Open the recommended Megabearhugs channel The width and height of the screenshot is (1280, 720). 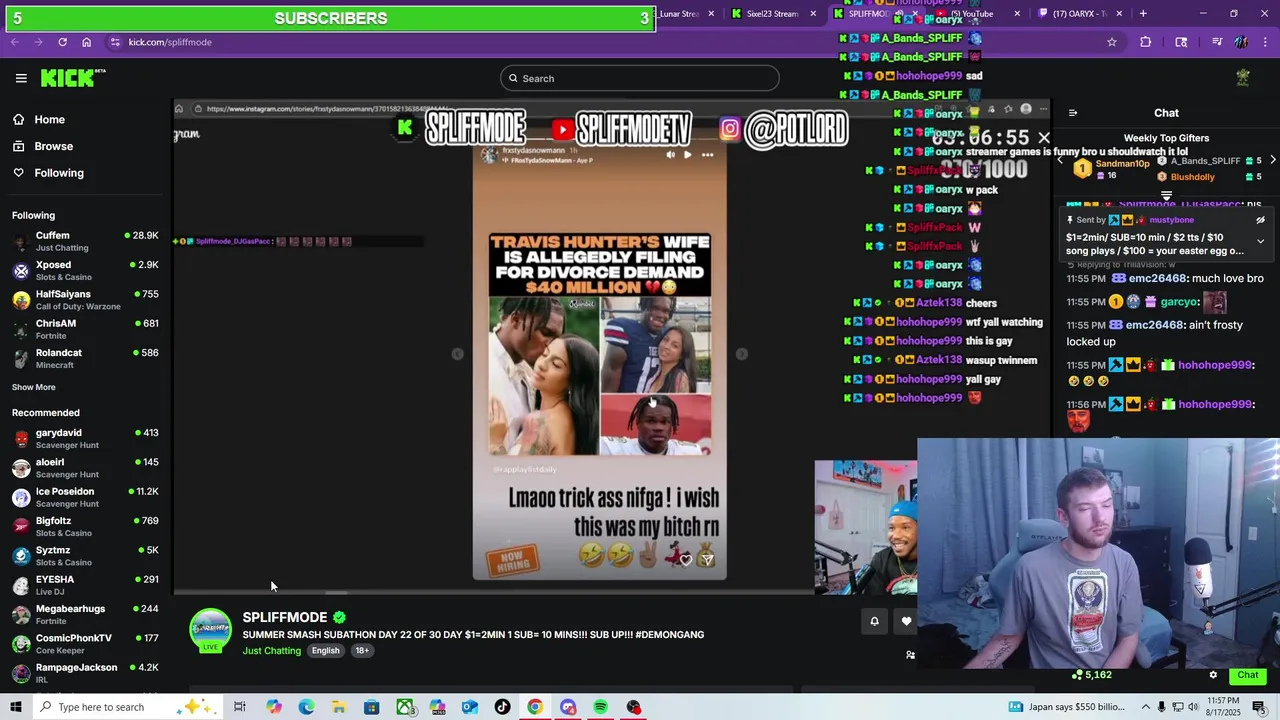85,614
